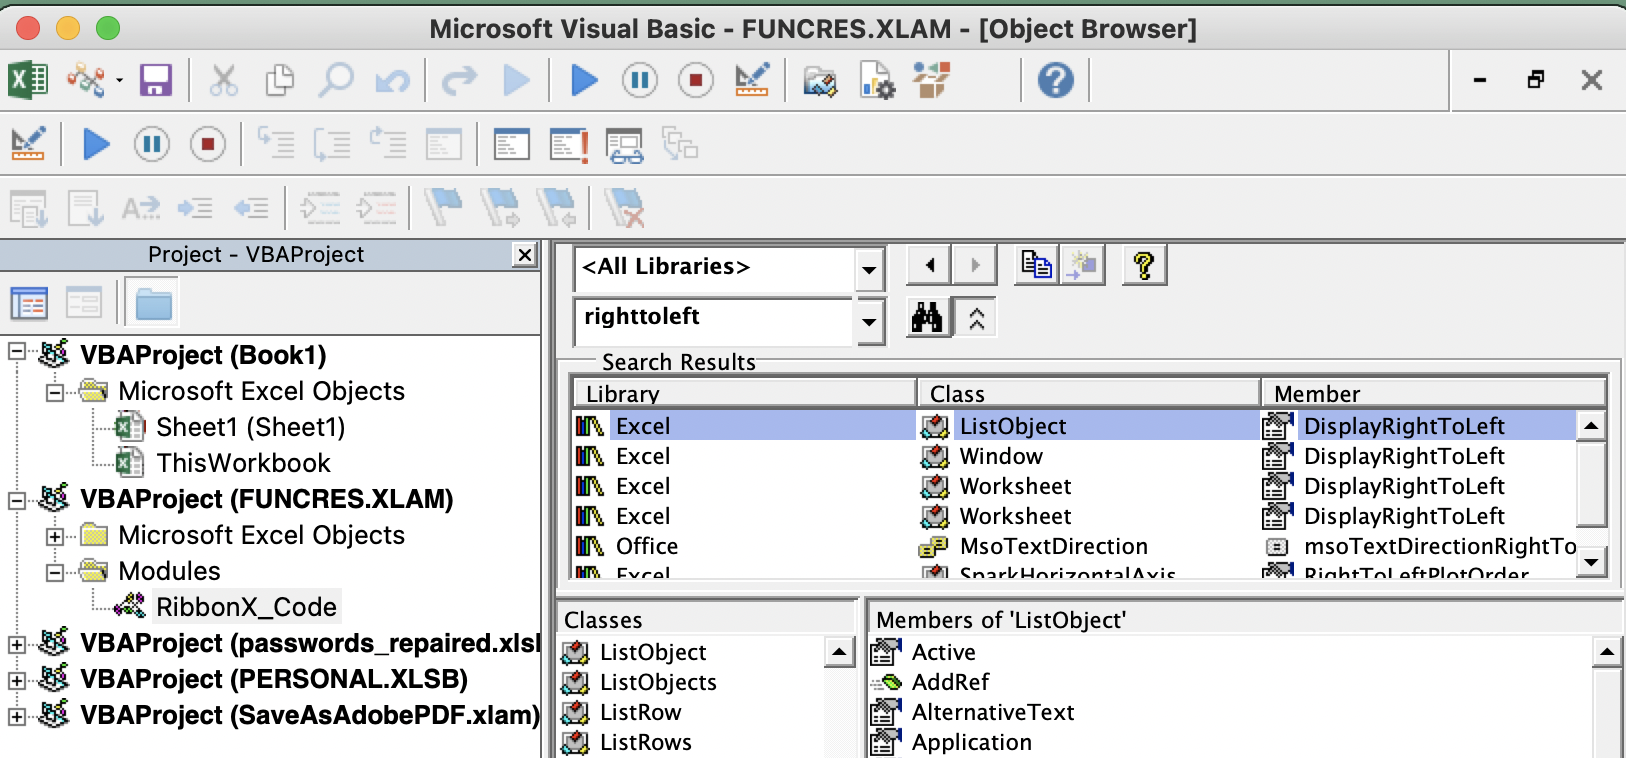Click the search text field with righttoleft
Image resolution: width=1626 pixels, height=758 pixels.
coord(714,319)
